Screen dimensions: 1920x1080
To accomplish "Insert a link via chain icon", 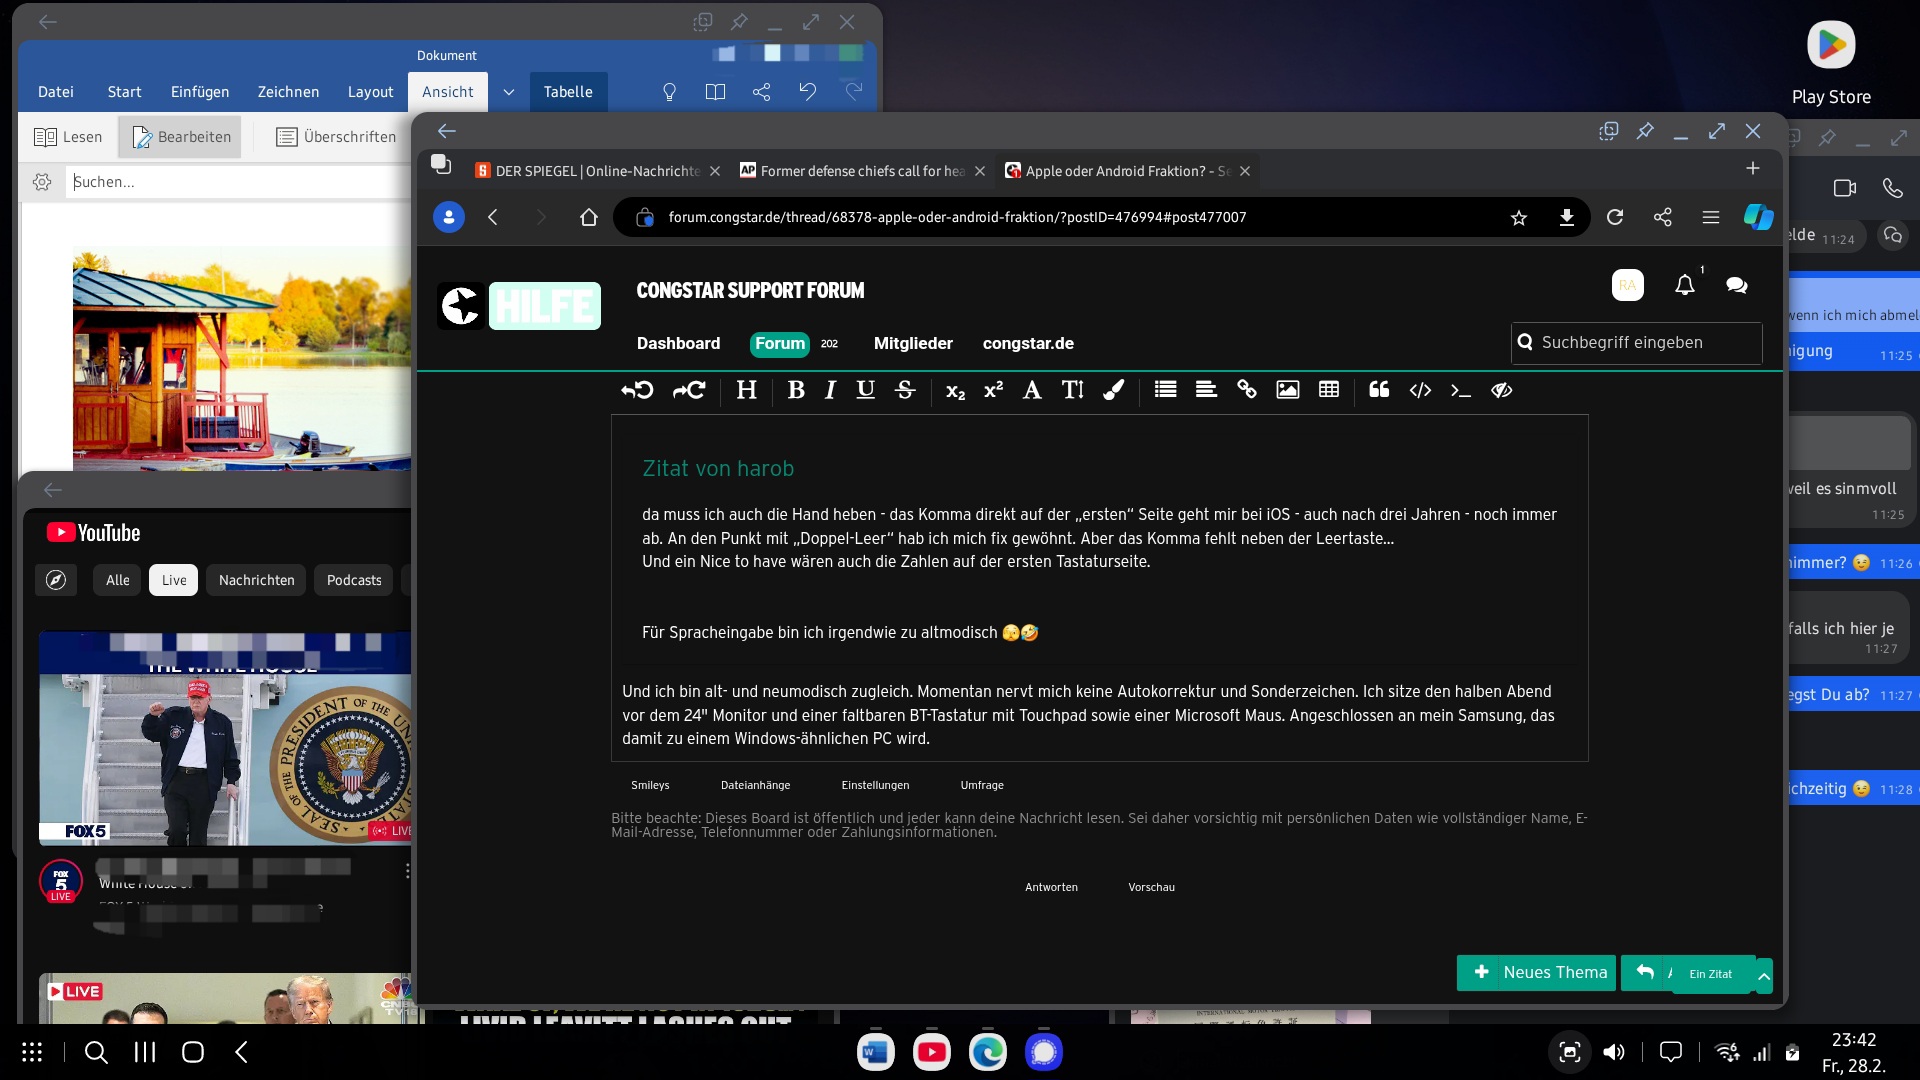I will point(1247,390).
